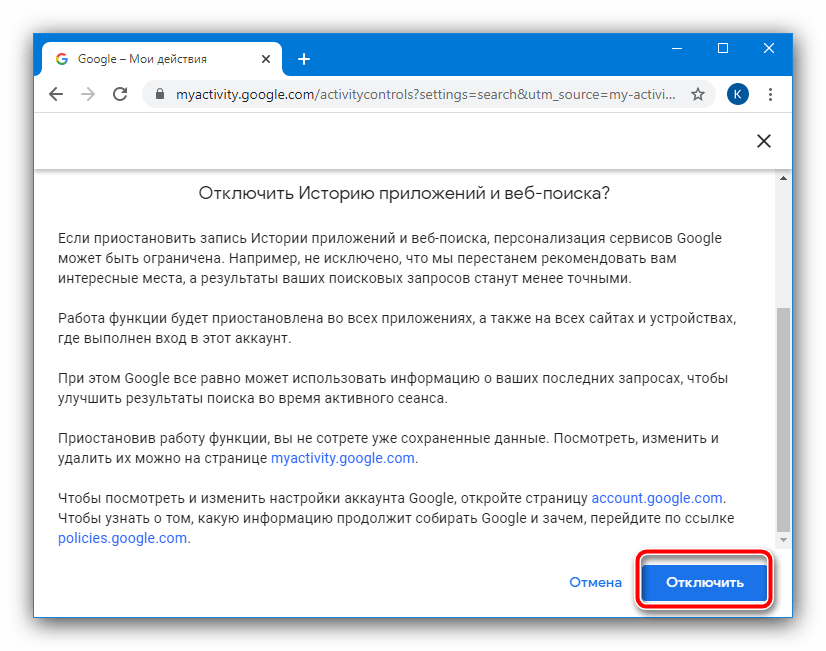Reload the current page
826x651 pixels.
120,94
